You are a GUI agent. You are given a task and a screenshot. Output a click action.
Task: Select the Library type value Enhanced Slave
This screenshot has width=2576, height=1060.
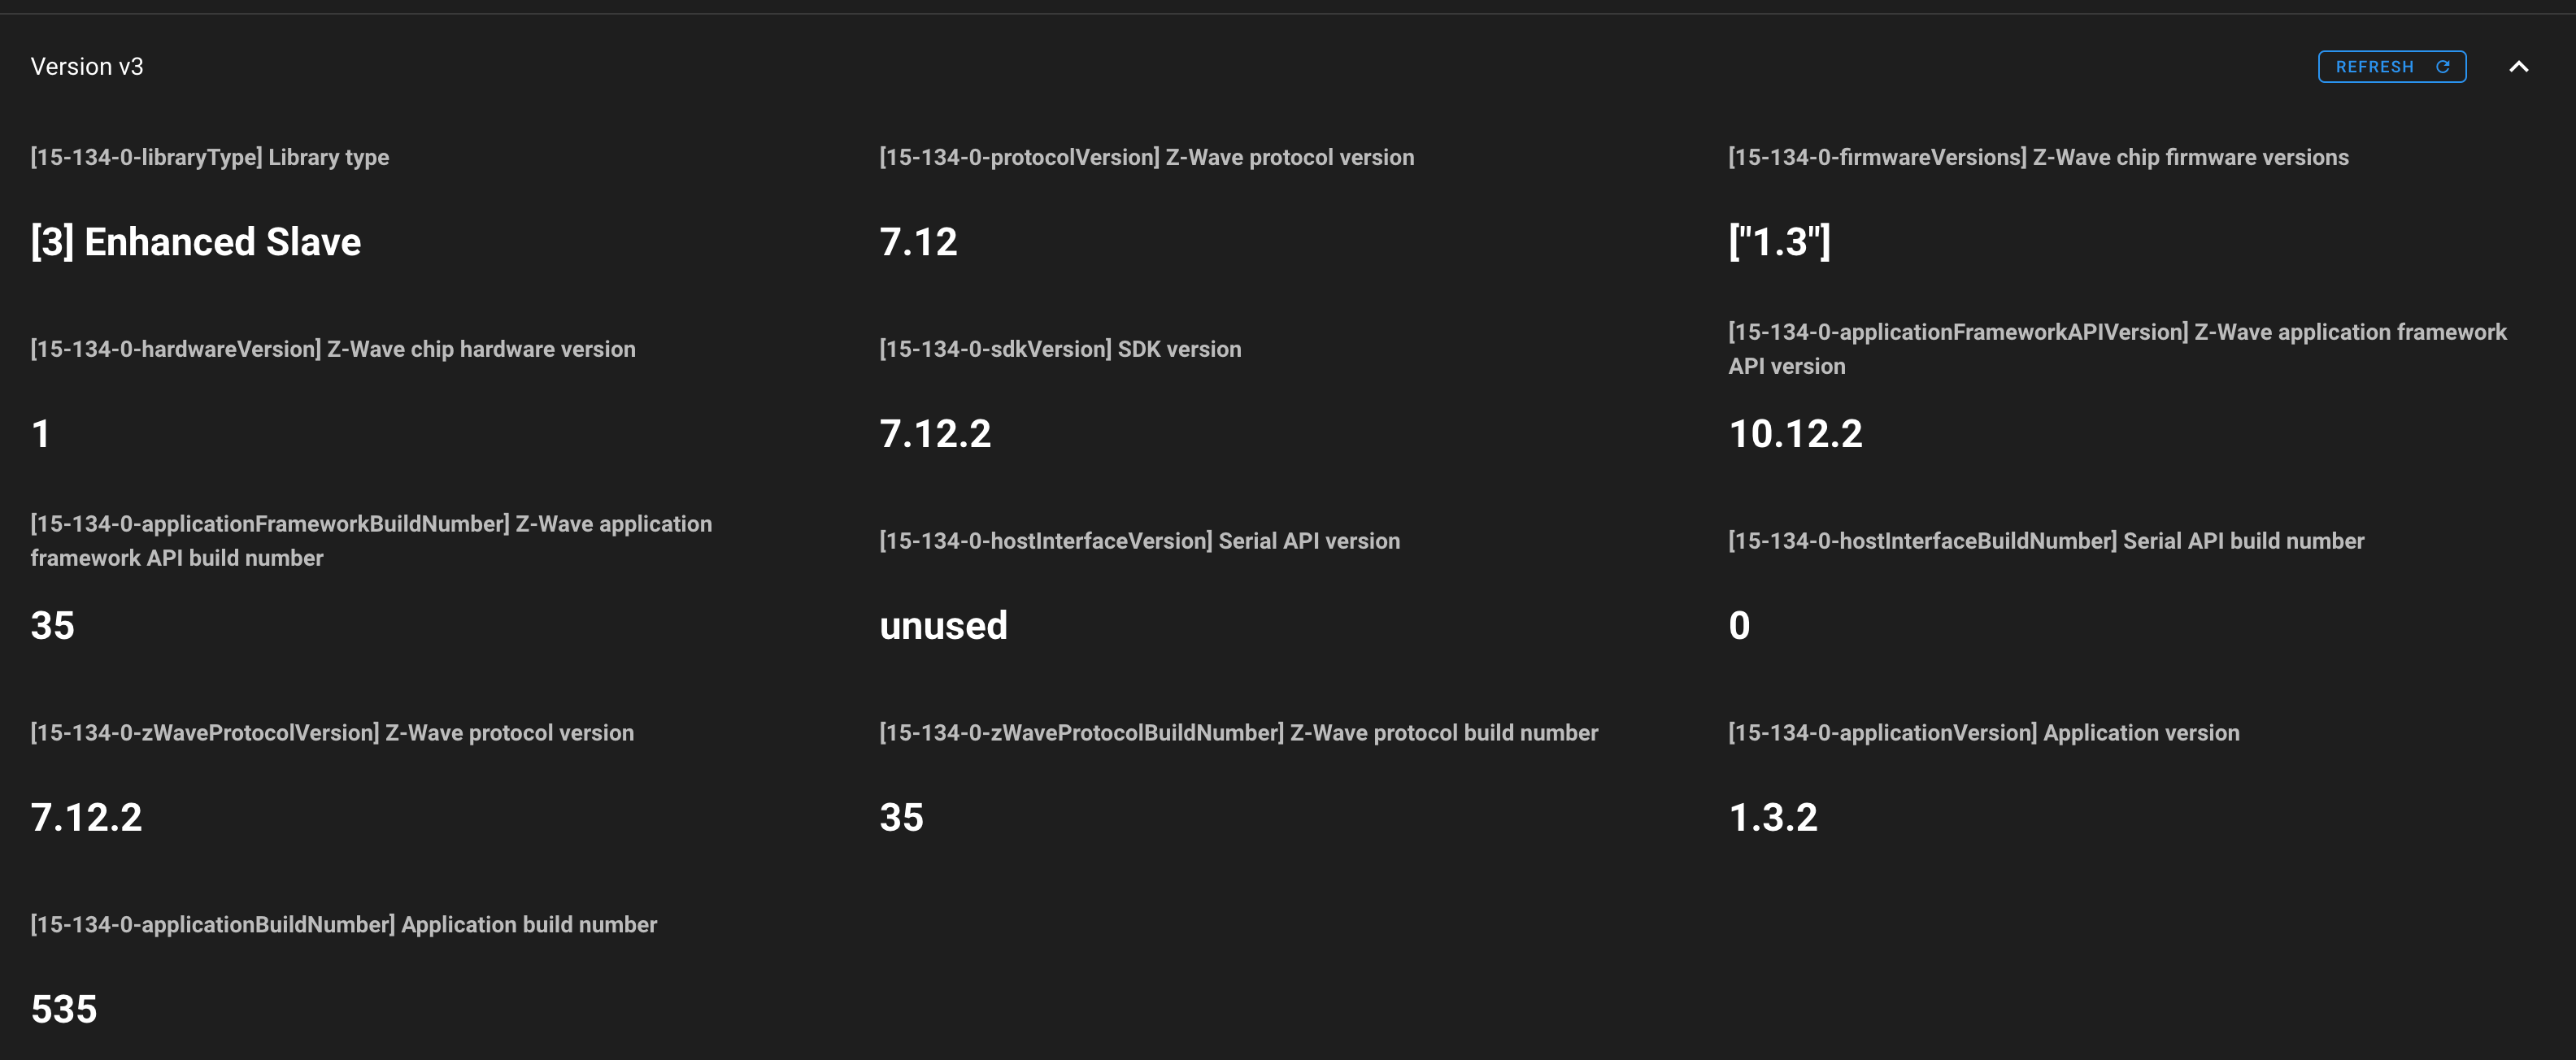195,241
